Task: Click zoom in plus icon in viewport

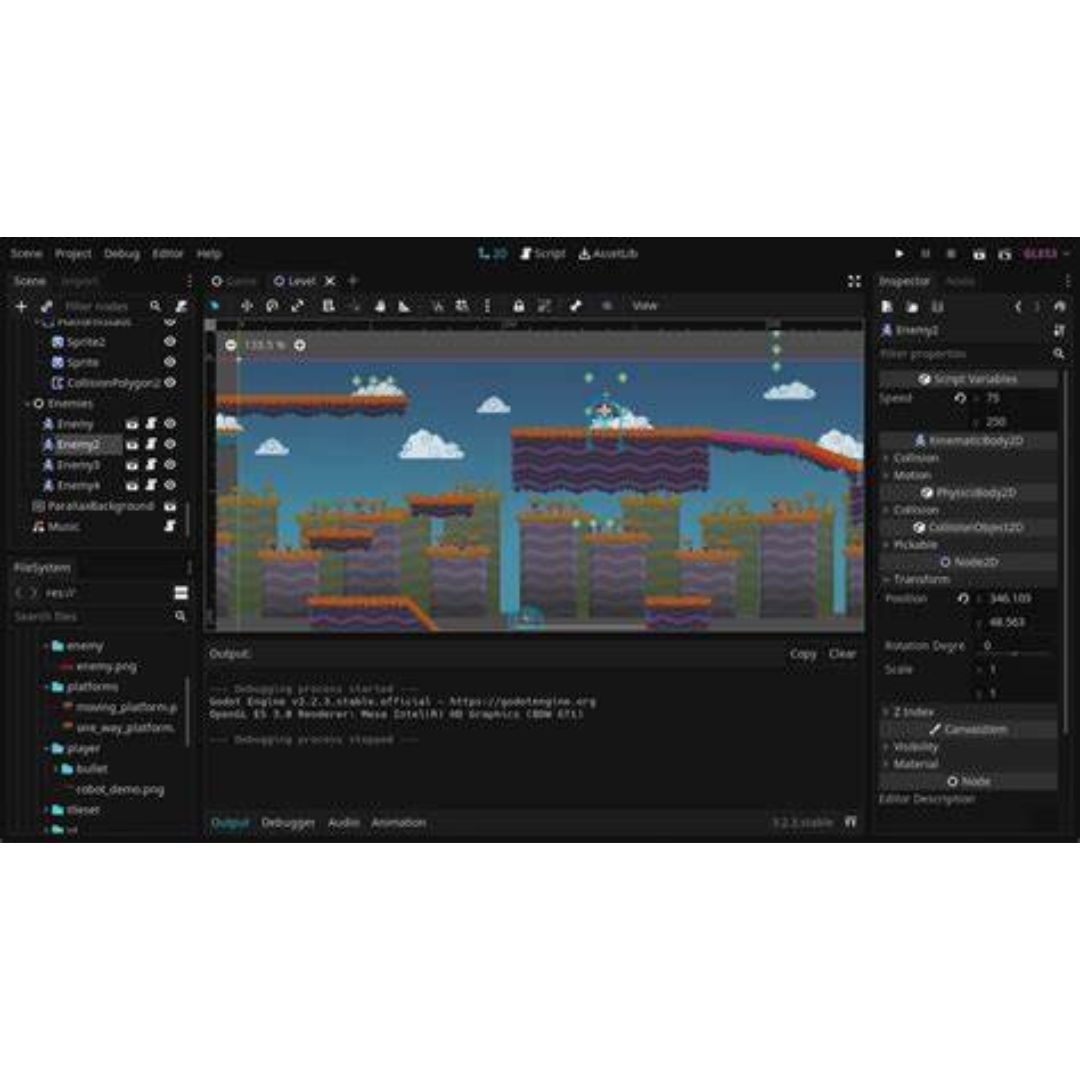Action: (x=299, y=345)
